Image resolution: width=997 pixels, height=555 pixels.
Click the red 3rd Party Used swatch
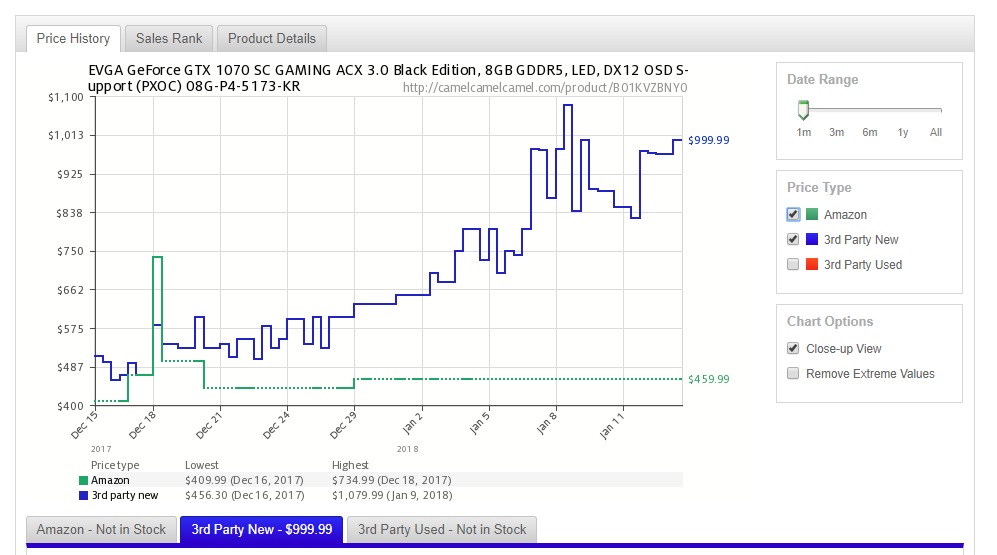(x=812, y=264)
